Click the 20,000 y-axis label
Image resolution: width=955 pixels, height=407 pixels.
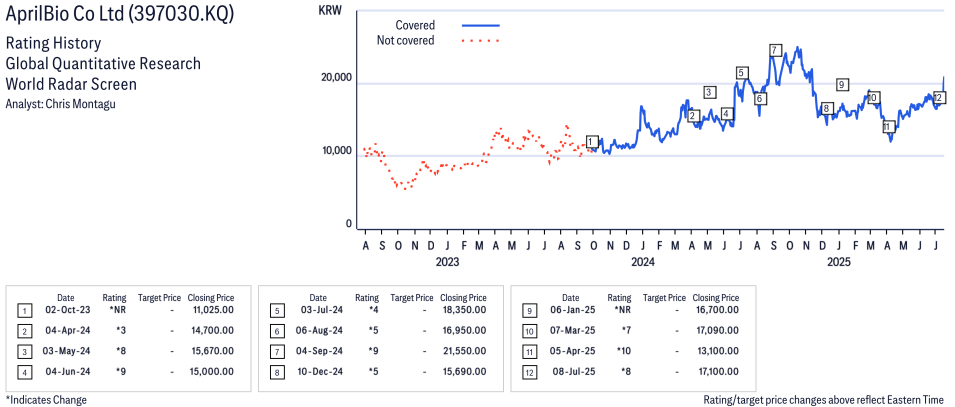click(x=337, y=77)
